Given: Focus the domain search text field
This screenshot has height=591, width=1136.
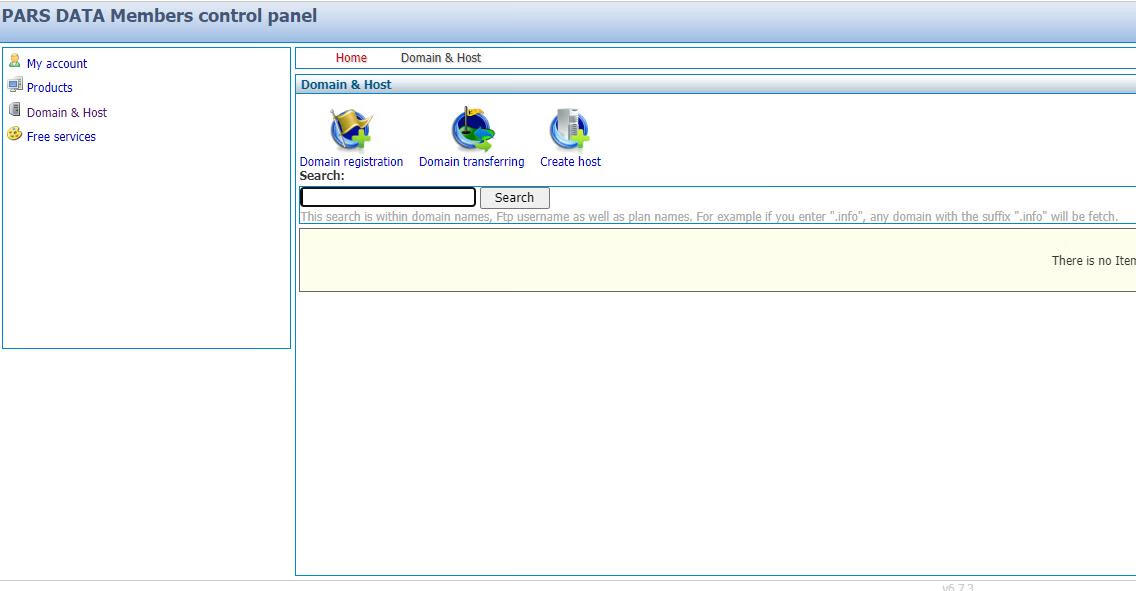Looking at the screenshot, I should (388, 197).
